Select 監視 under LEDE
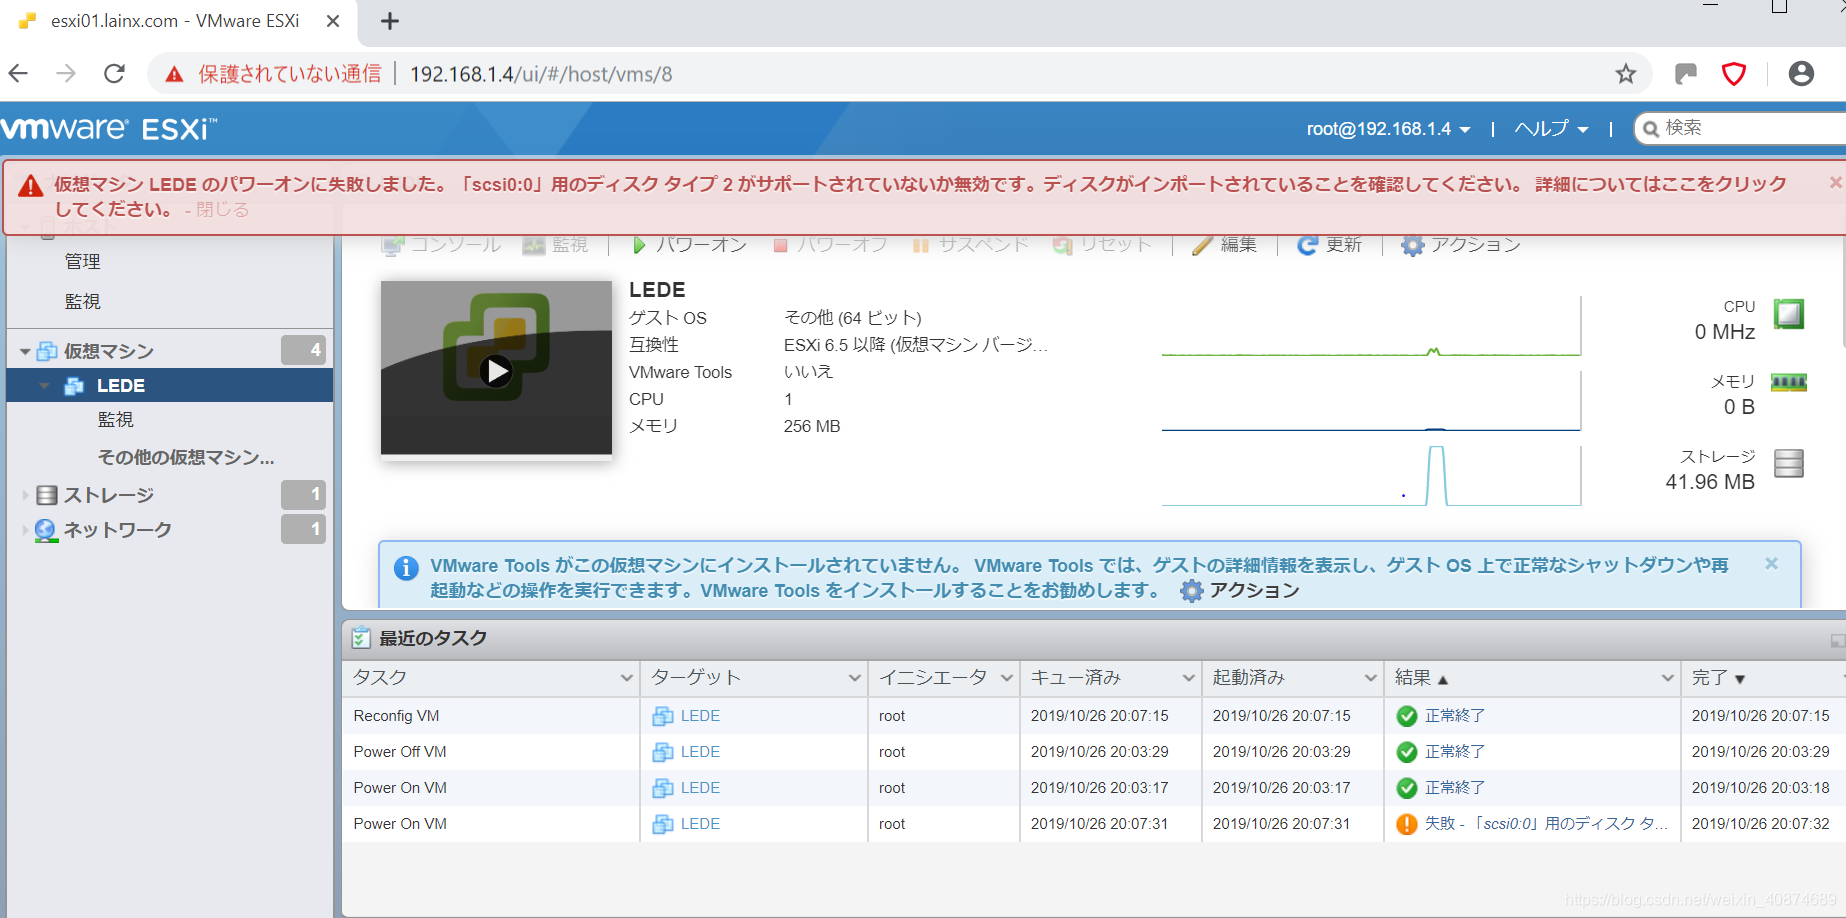The height and width of the screenshot is (918, 1846). [x=116, y=419]
